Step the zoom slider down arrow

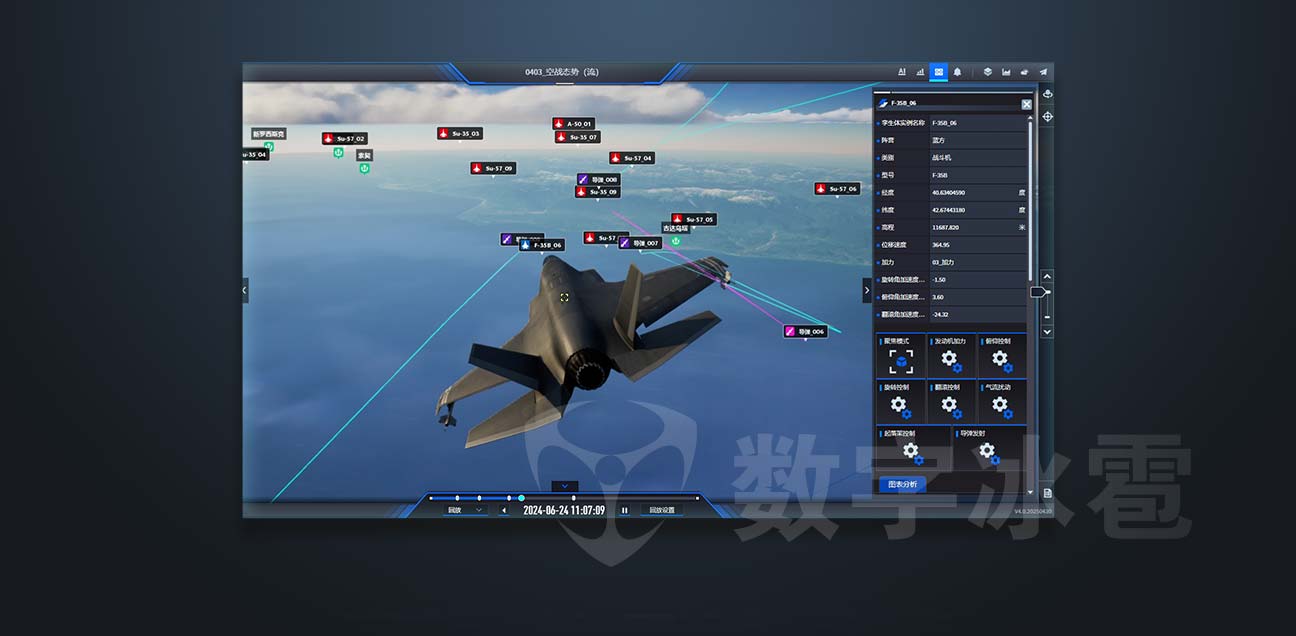[x=1047, y=331]
